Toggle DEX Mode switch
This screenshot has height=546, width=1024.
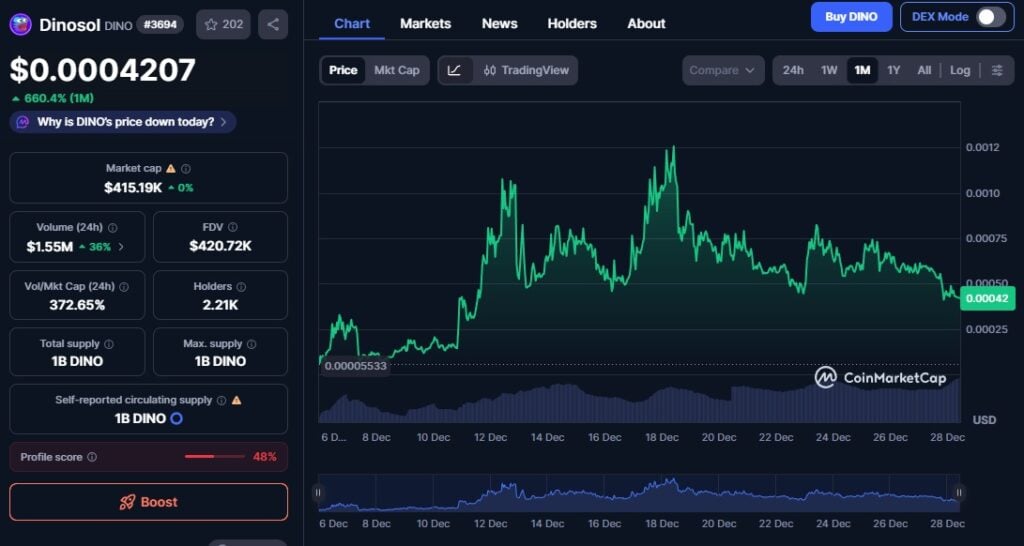991,17
